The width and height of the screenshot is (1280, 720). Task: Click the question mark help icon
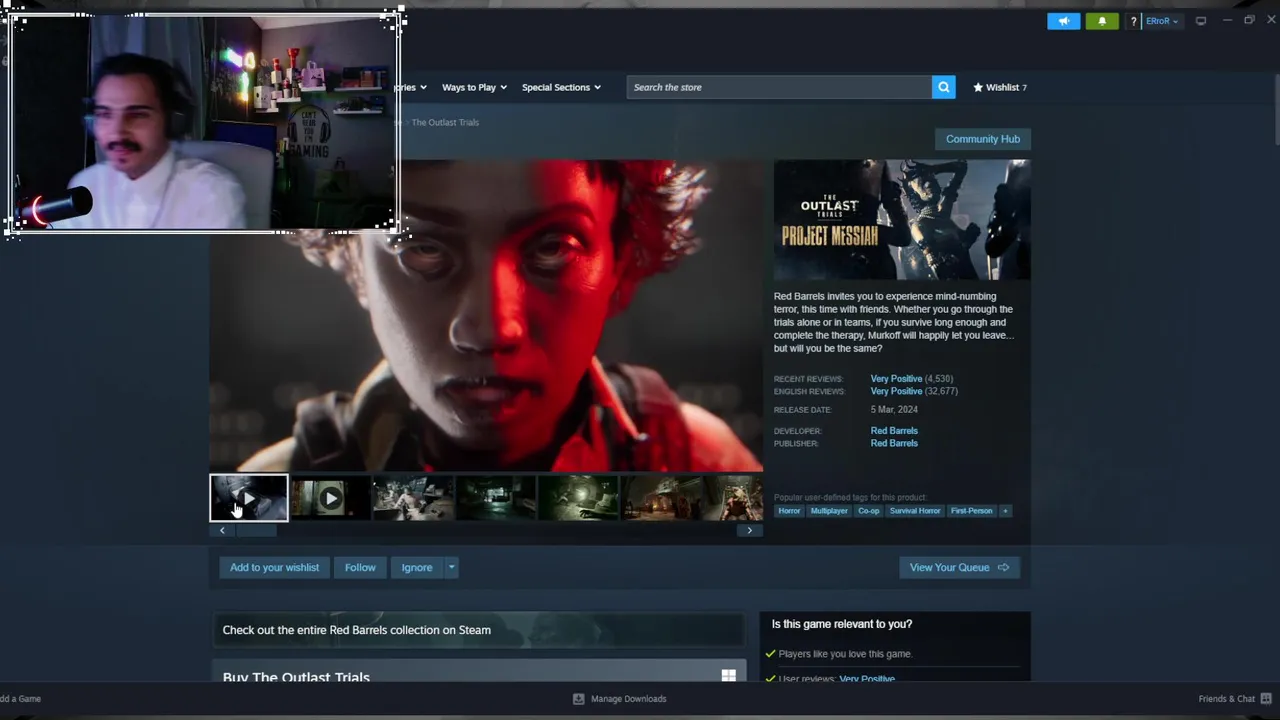(x=1133, y=21)
